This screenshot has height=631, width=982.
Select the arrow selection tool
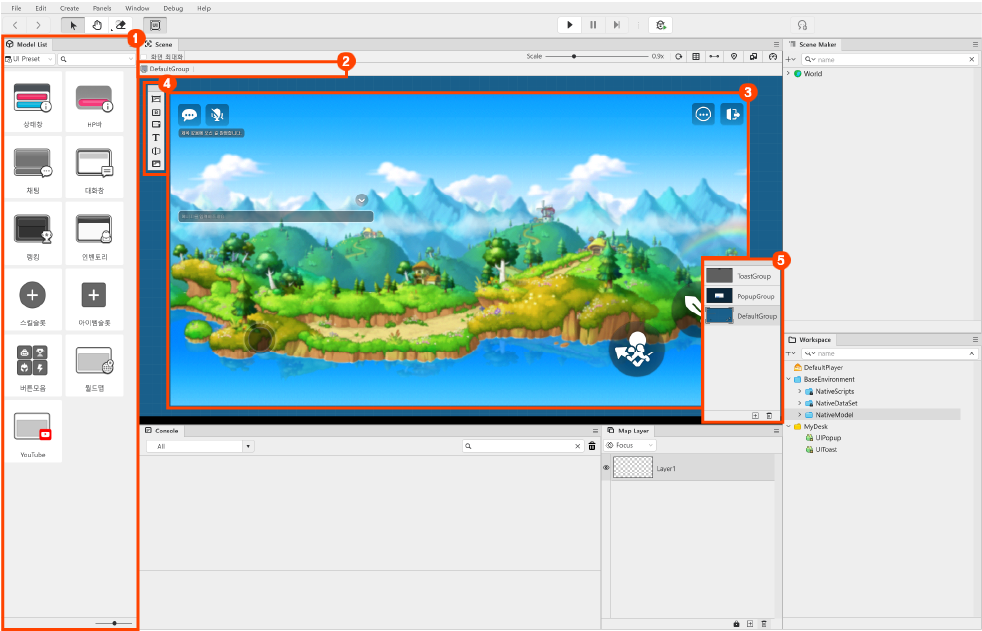(x=73, y=25)
